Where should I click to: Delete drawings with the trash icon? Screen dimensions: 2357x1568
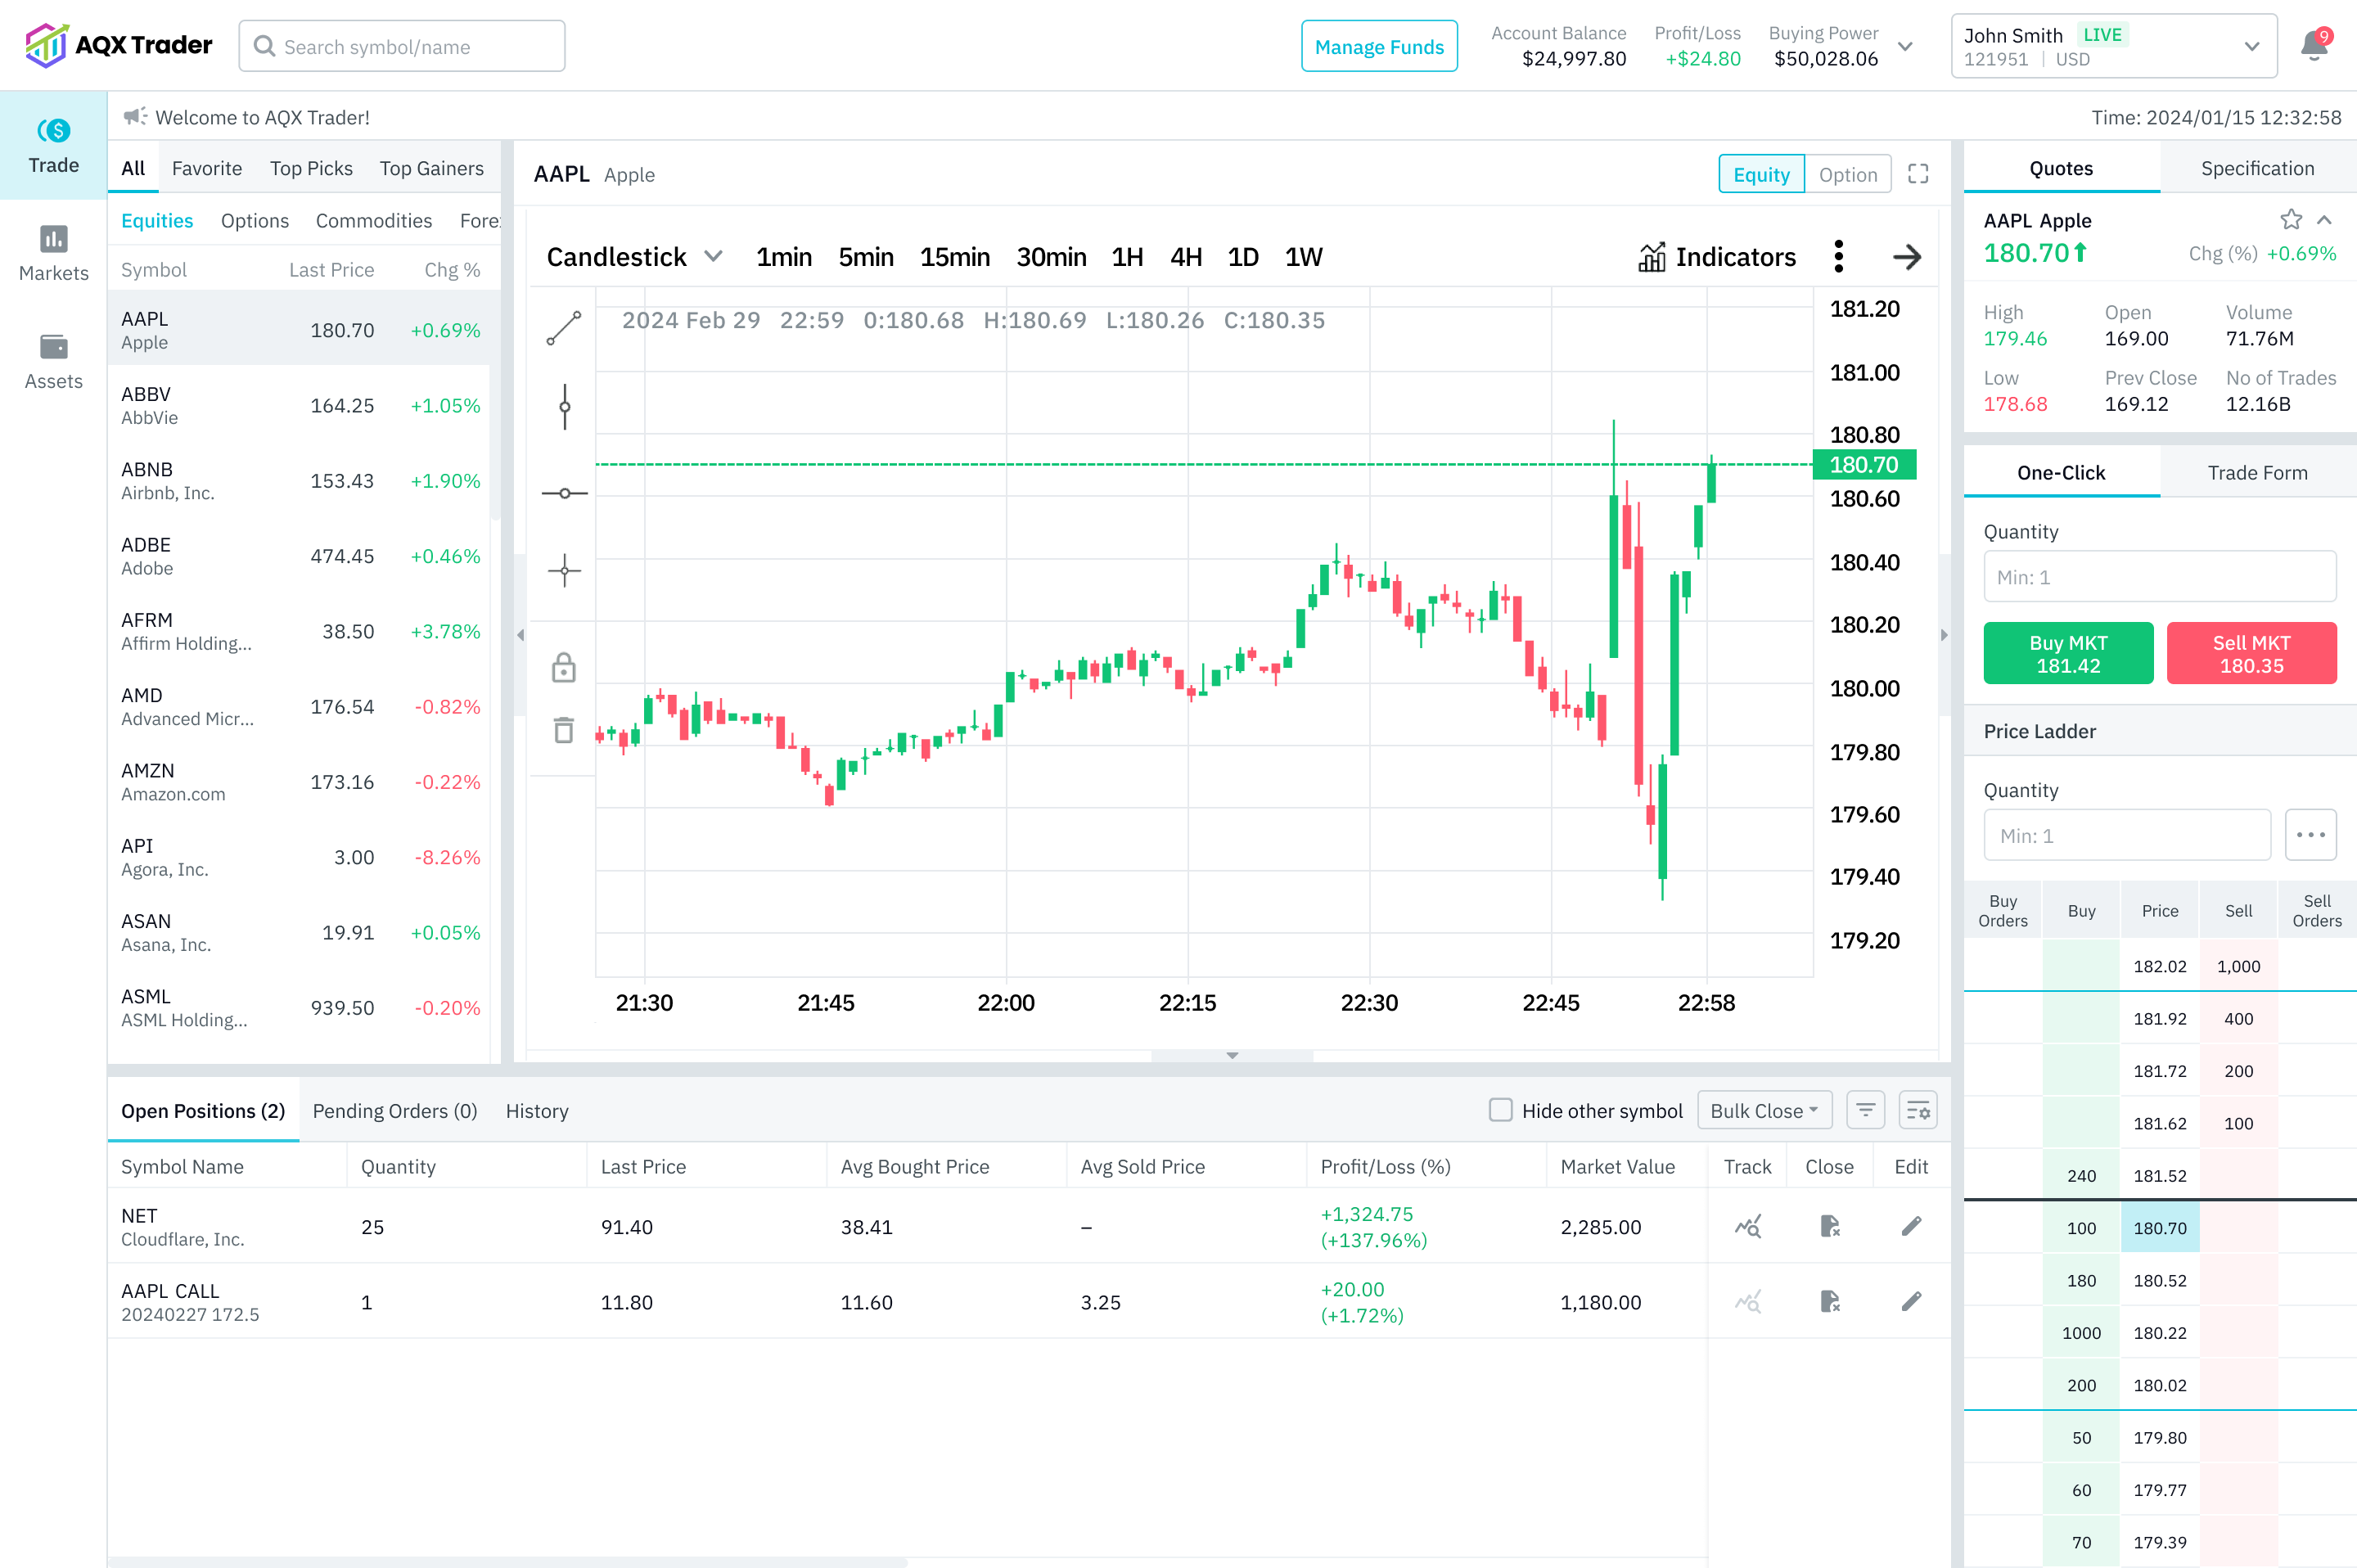click(564, 730)
